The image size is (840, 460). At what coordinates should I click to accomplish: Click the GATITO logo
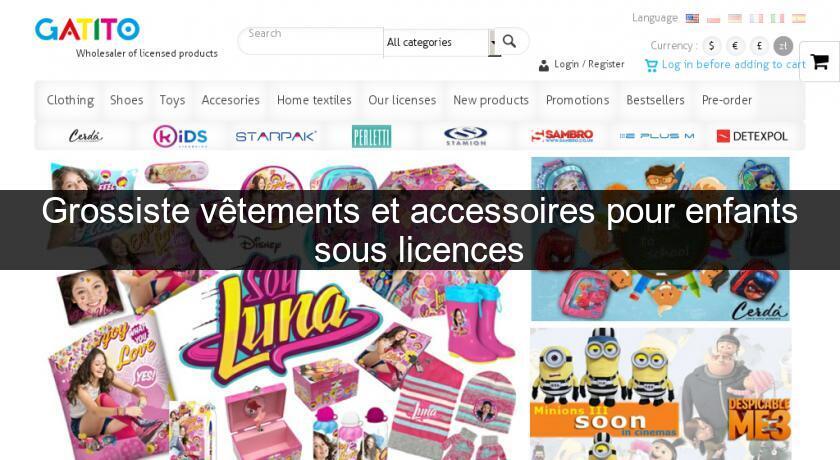click(87, 29)
